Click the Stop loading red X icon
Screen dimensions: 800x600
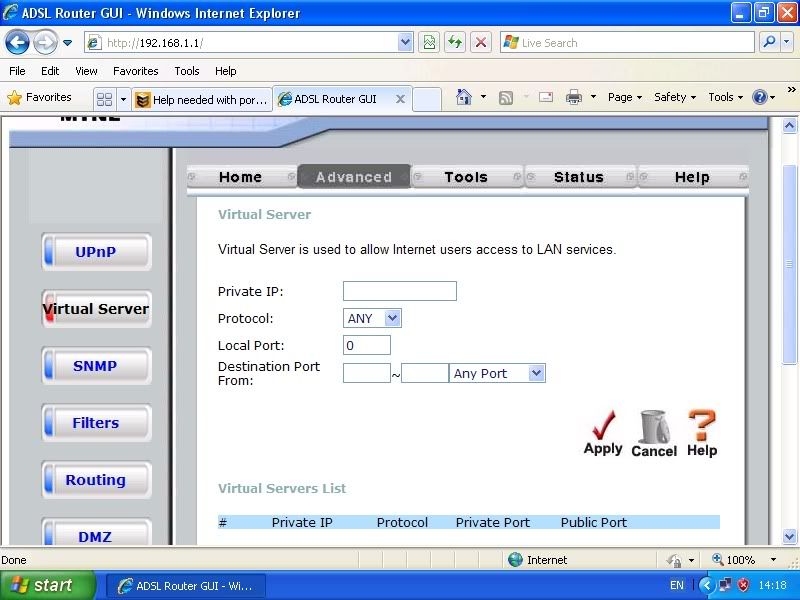[x=481, y=43]
